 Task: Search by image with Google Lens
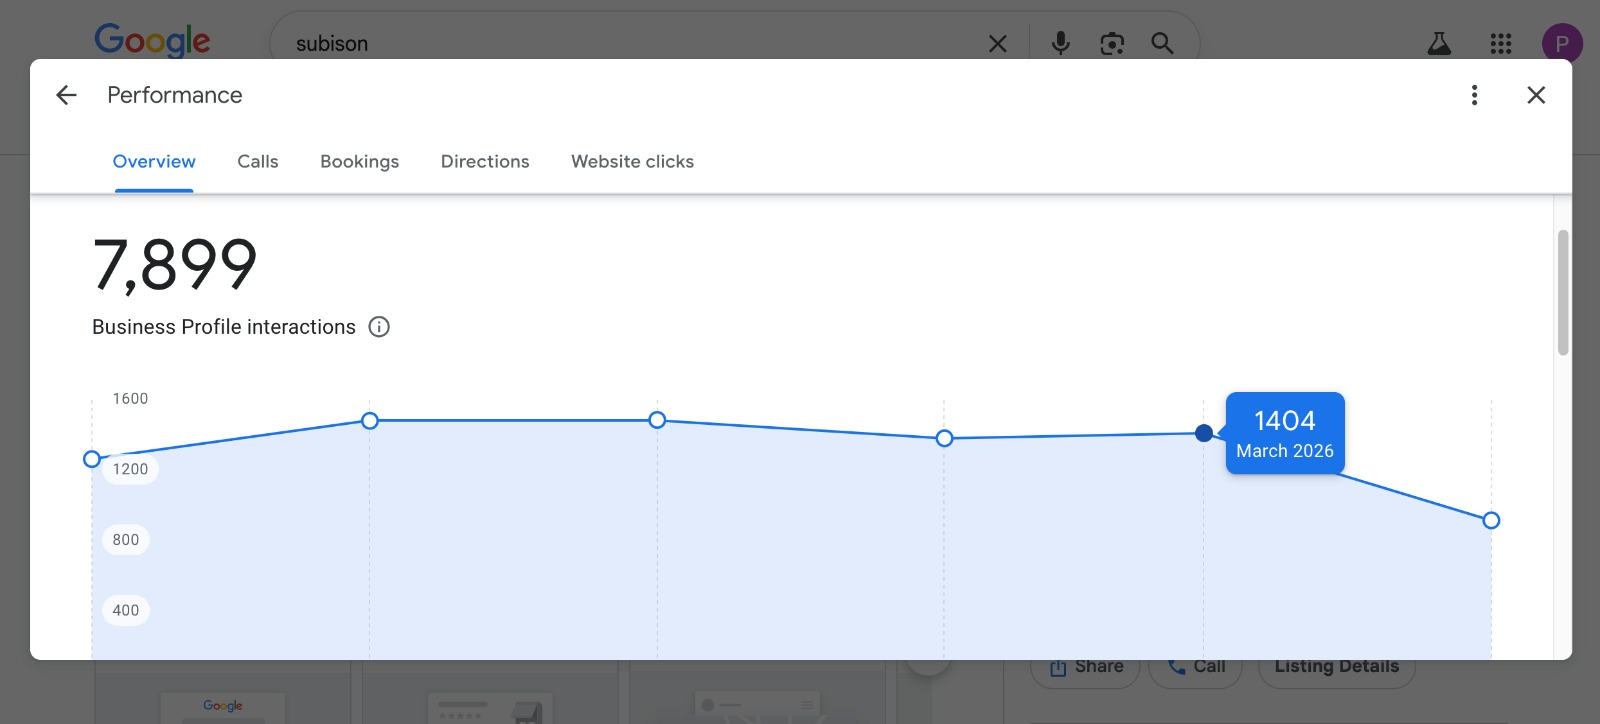(1112, 43)
